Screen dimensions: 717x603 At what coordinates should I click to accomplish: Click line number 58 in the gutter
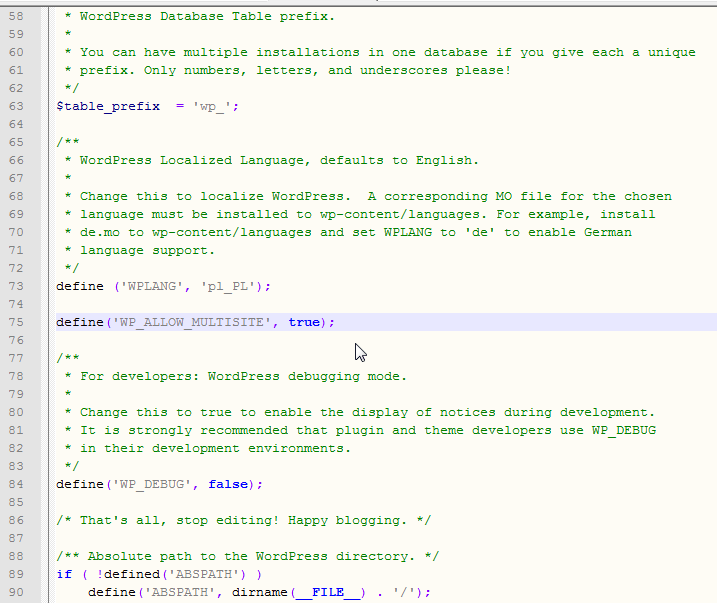point(16,16)
